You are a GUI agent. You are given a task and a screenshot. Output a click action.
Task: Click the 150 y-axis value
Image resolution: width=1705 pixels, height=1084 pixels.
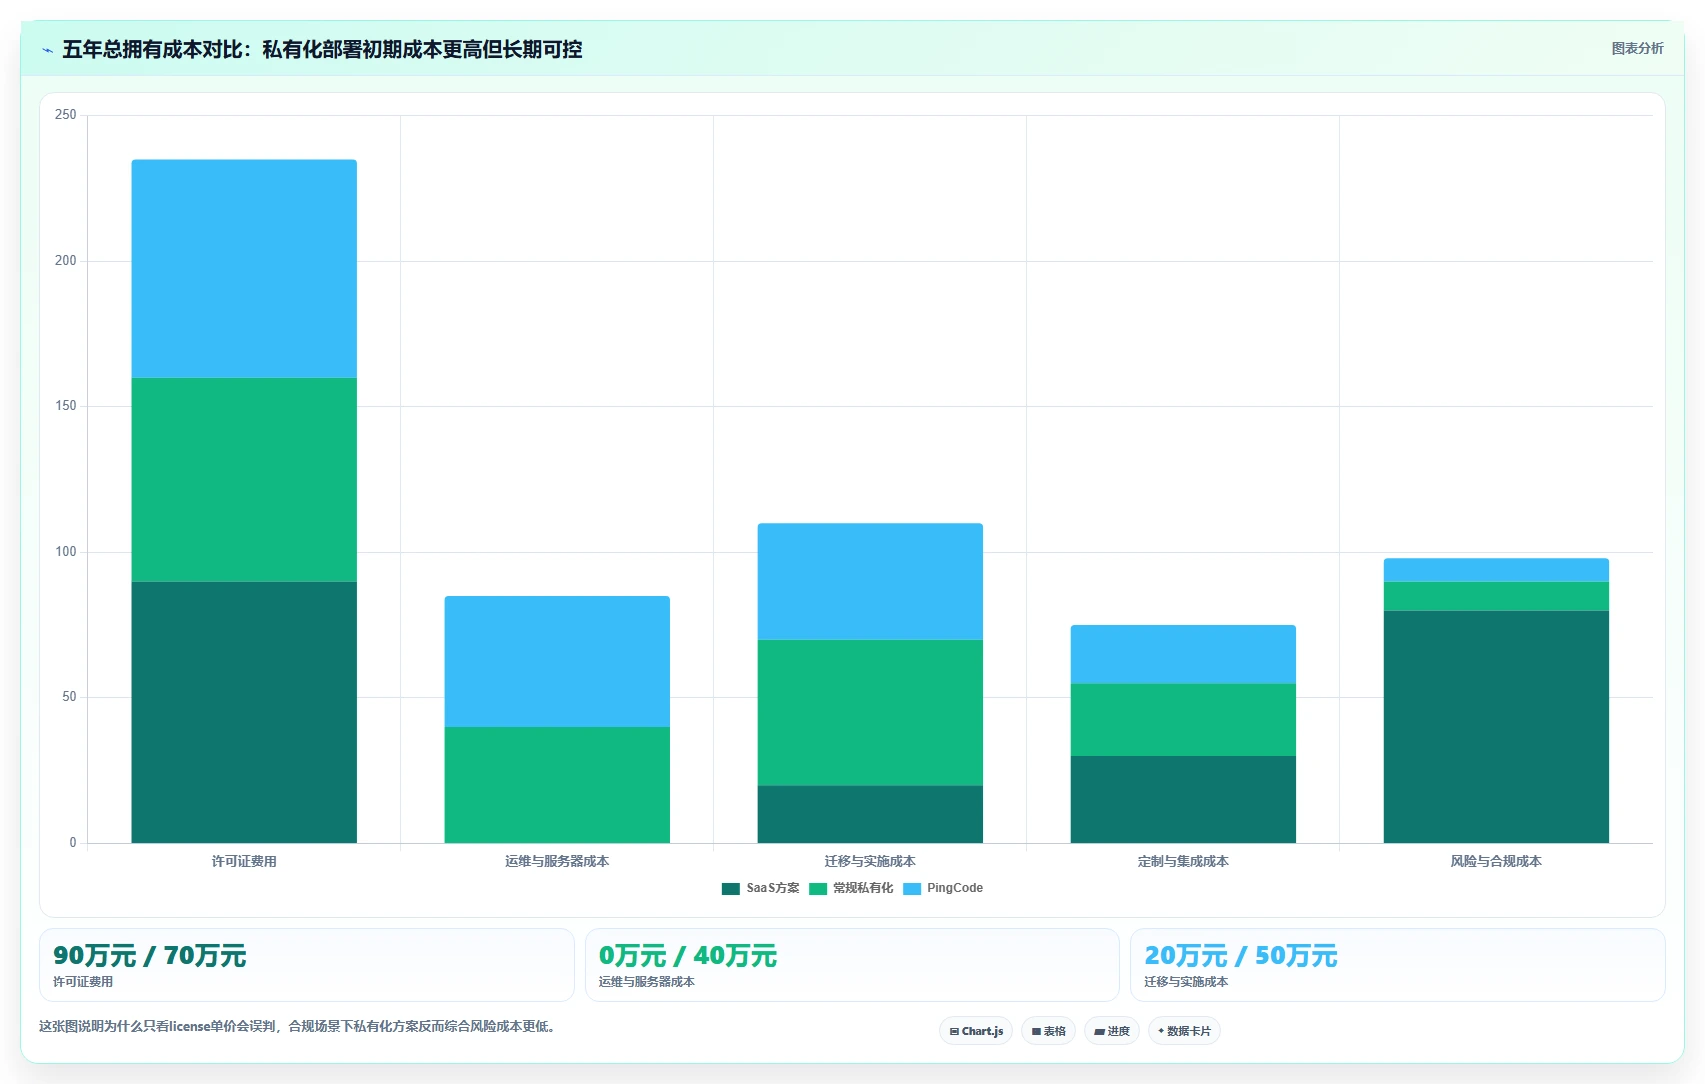point(66,406)
